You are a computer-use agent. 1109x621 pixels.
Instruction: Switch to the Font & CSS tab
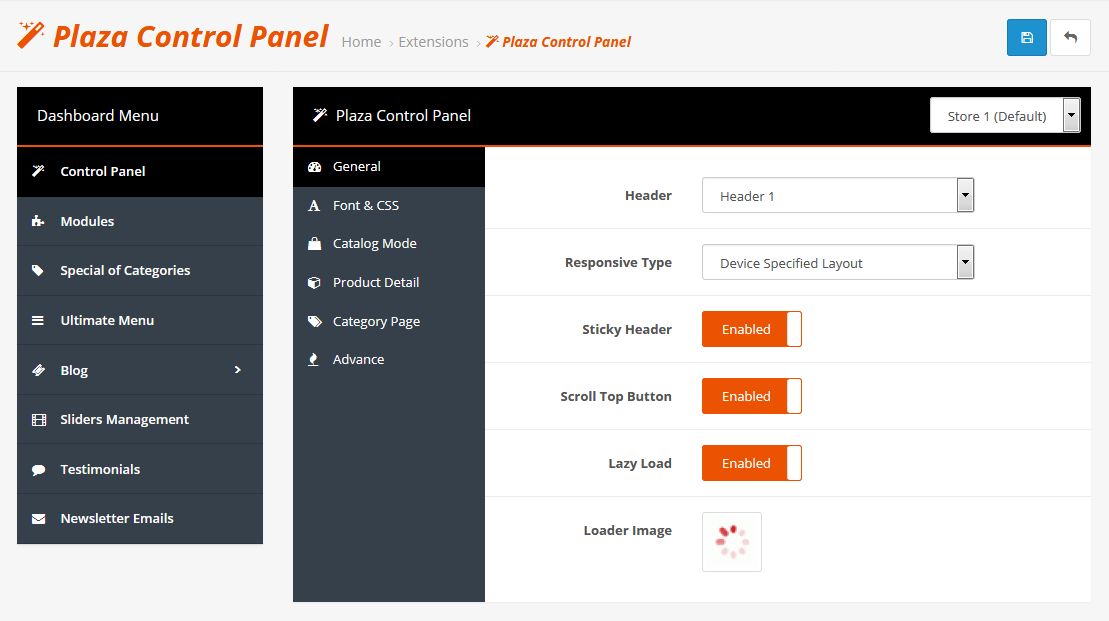point(389,206)
